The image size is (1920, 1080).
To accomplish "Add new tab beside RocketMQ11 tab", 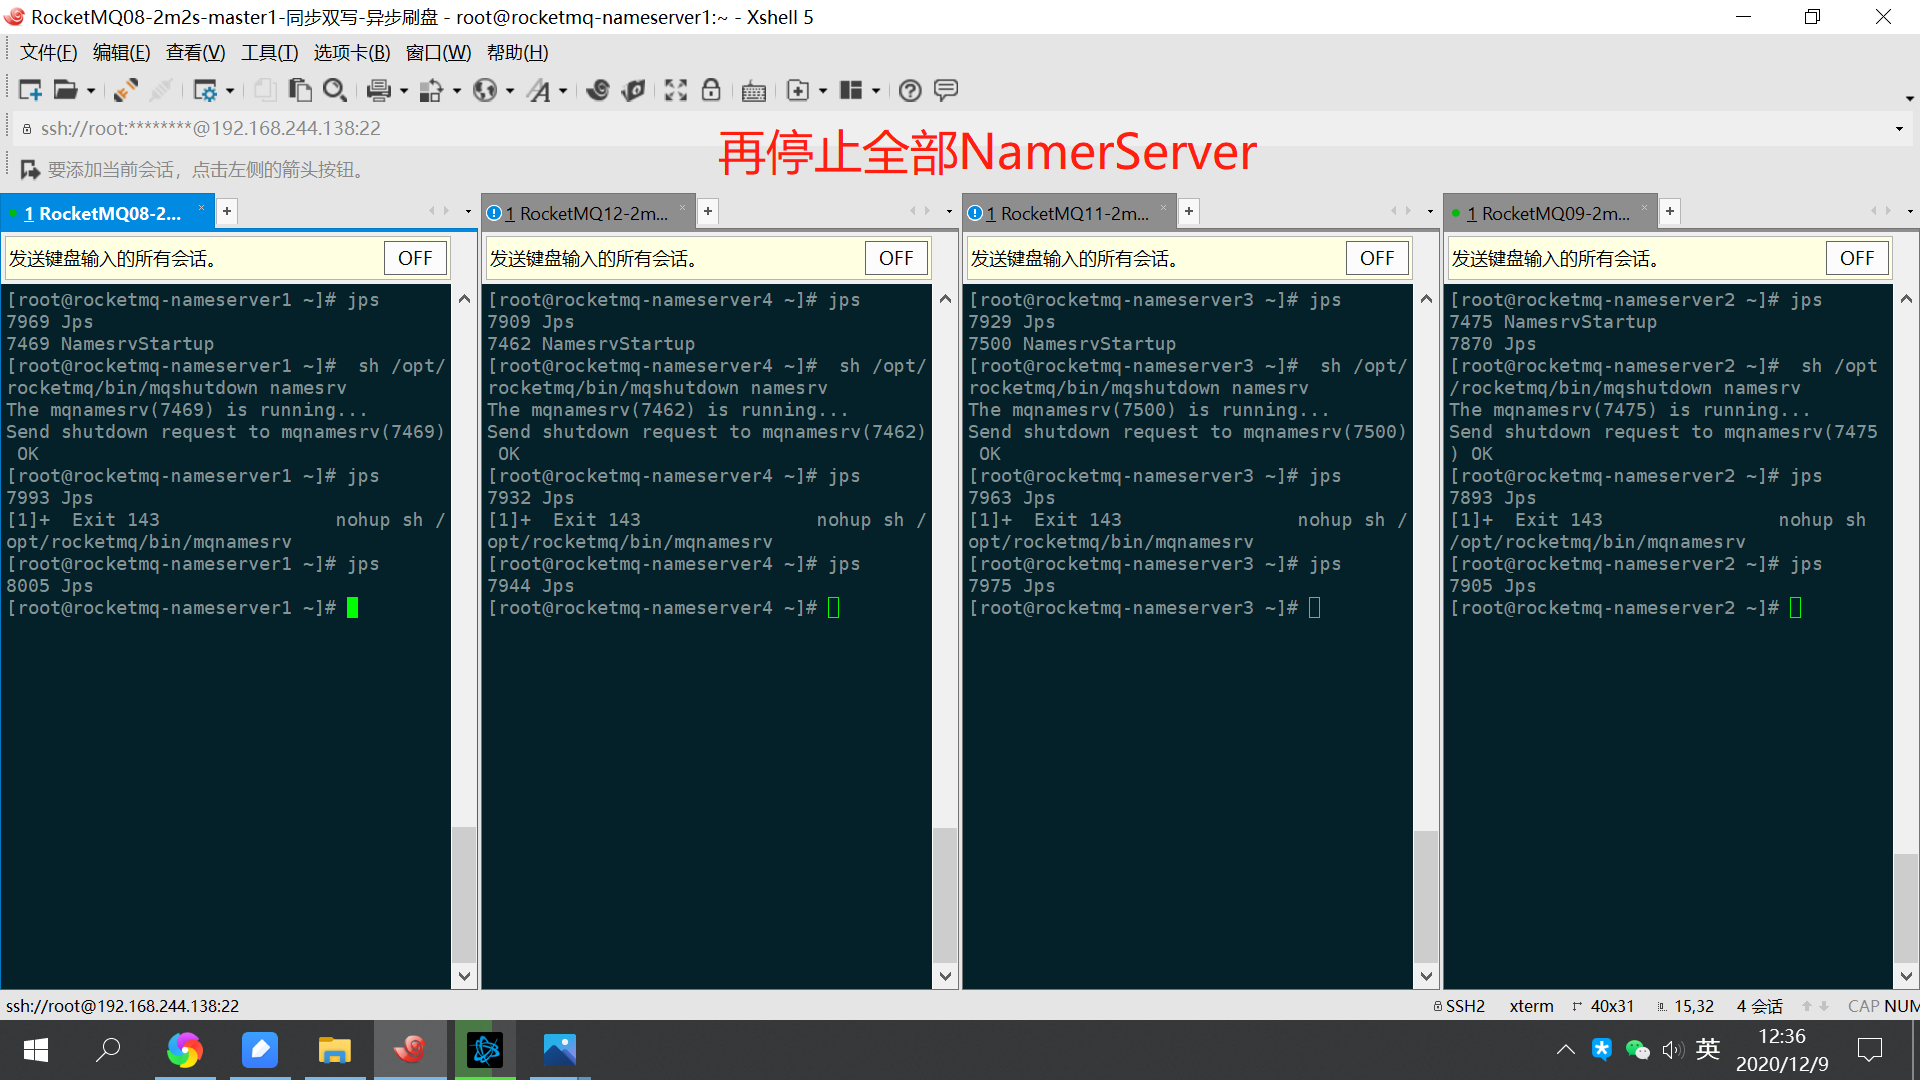I will click(1189, 211).
